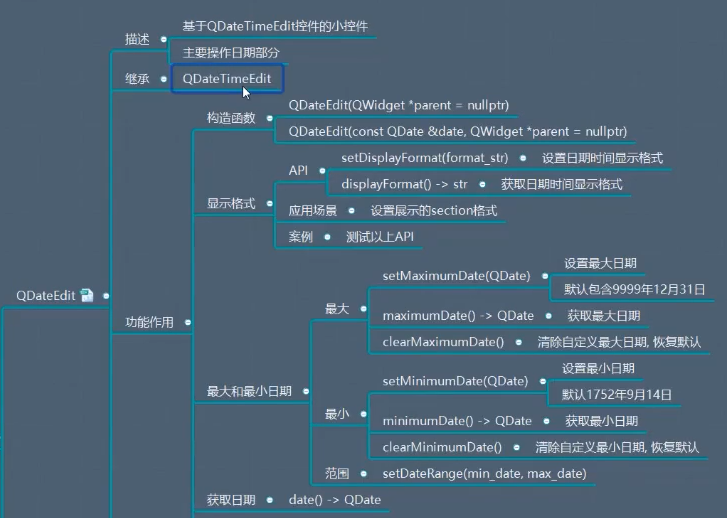Collapse the 获取日期 branch toggle
This screenshot has height=518, width=727.
(270, 500)
